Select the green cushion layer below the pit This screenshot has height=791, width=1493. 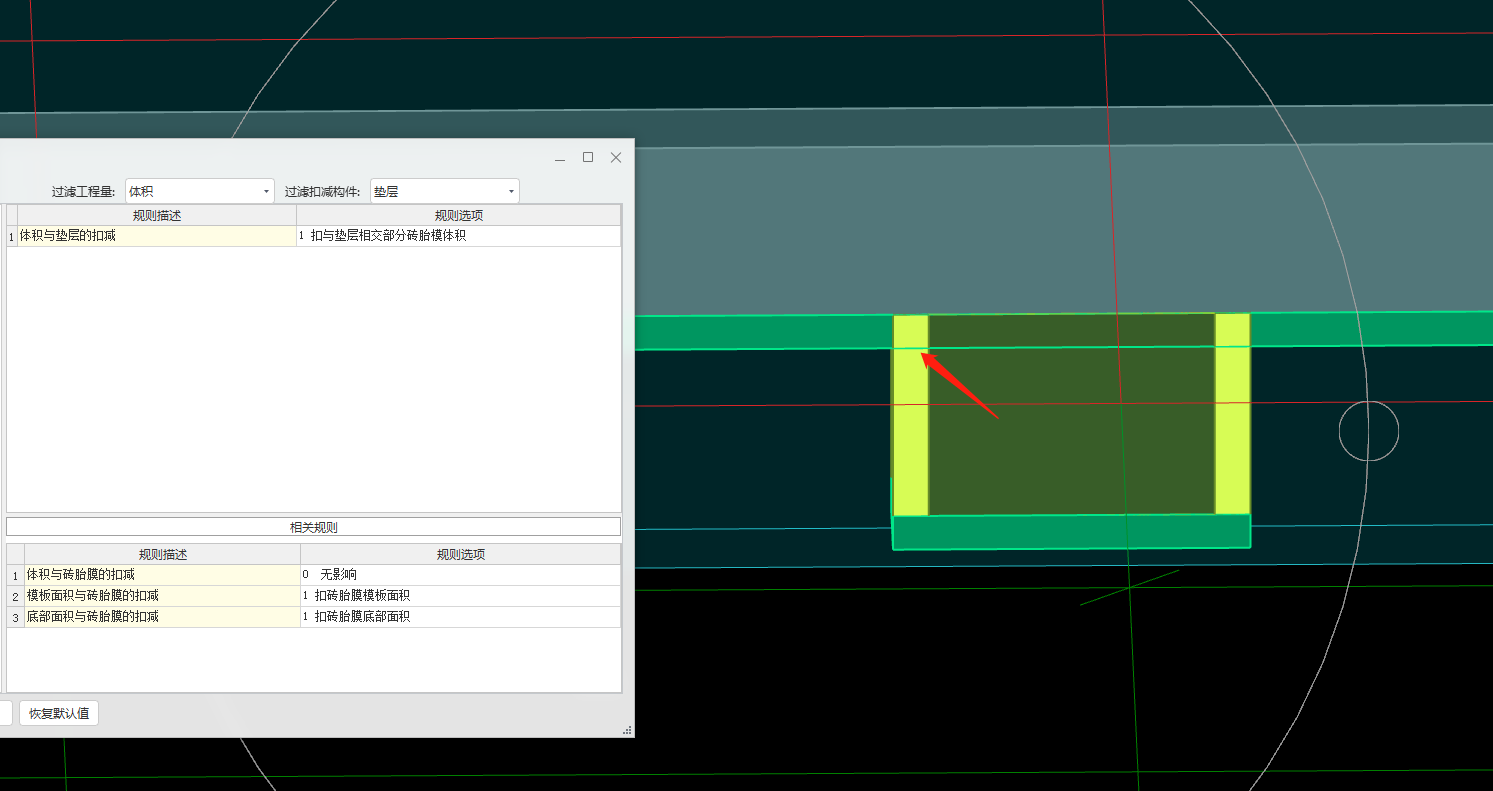click(x=1071, y=532)
